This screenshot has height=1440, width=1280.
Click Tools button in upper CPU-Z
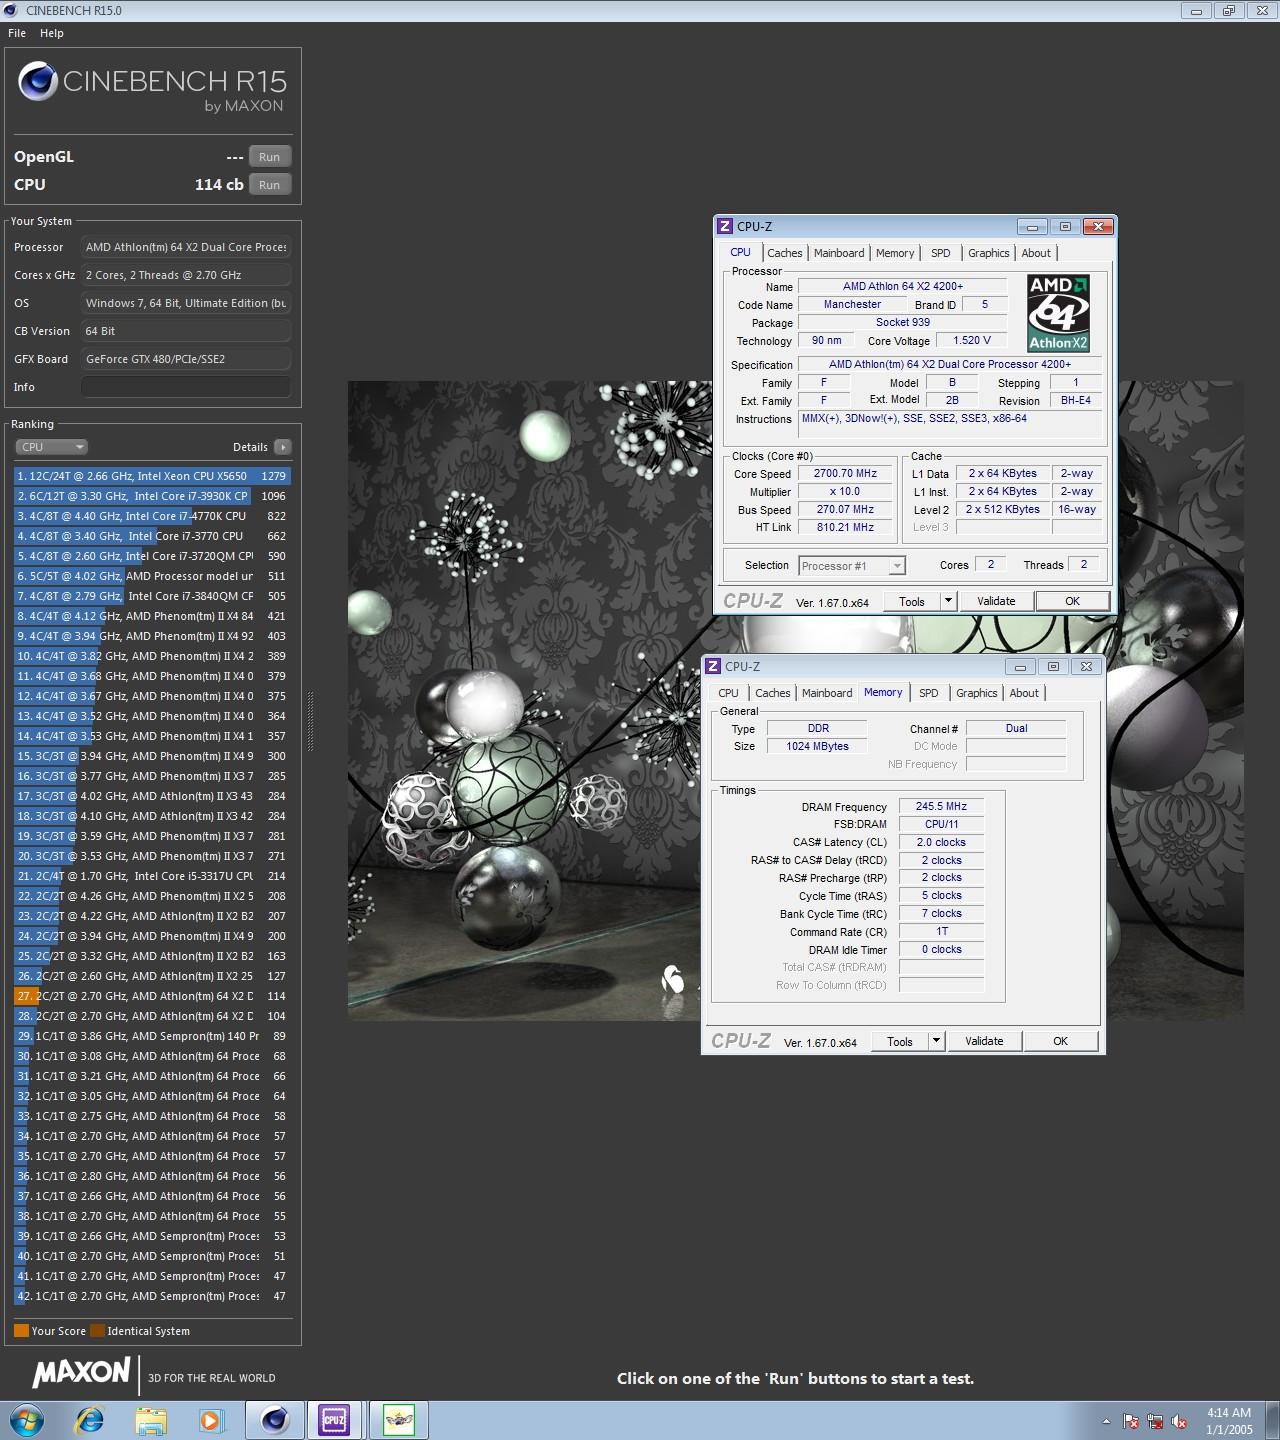click(x=912, y=601)
